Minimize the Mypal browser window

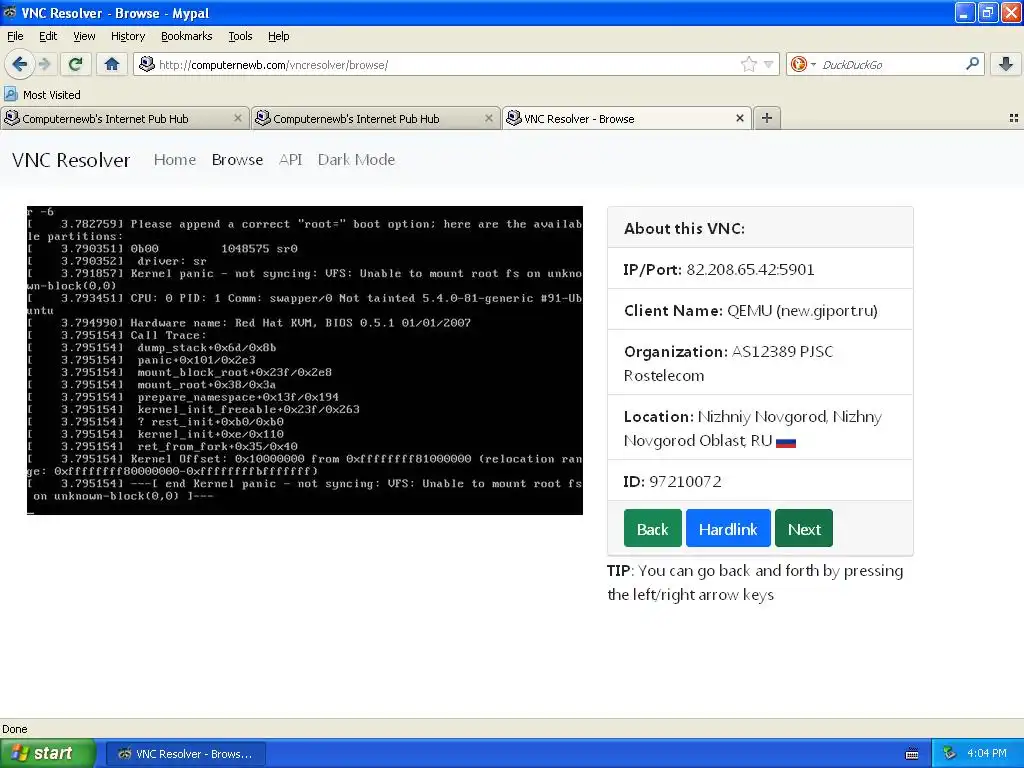(965, 12)
